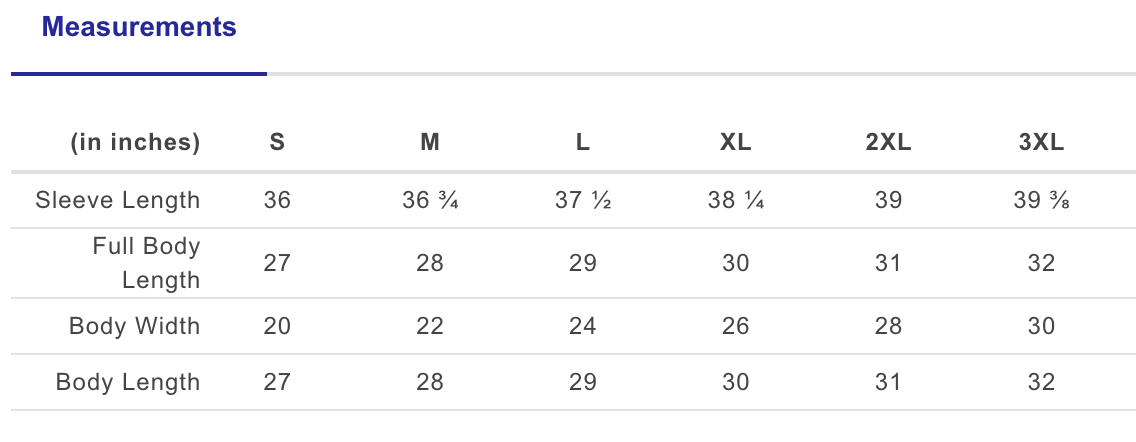This screenshot has height=442, width=1136.
Task: Click the 36 ¾ sleeve length value
Action: [430, 200]
